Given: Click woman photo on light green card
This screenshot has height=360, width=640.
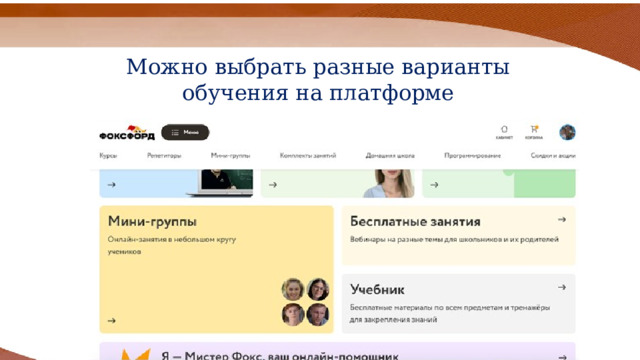Looking at the screenshot, I should (389, 183).
